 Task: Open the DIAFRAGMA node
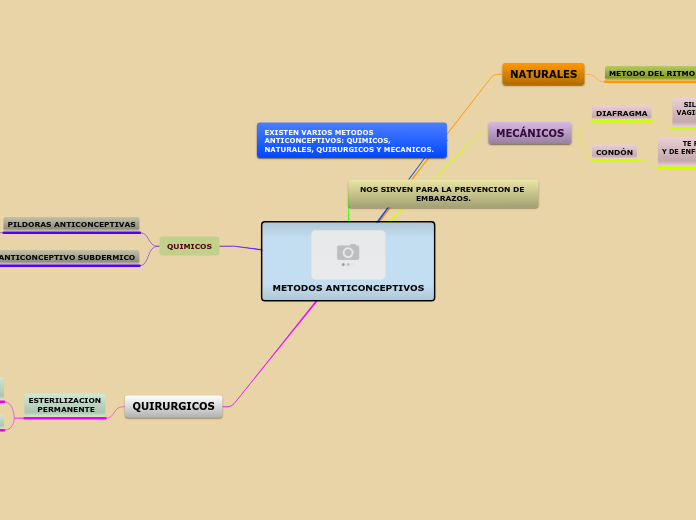click(621, 114)
